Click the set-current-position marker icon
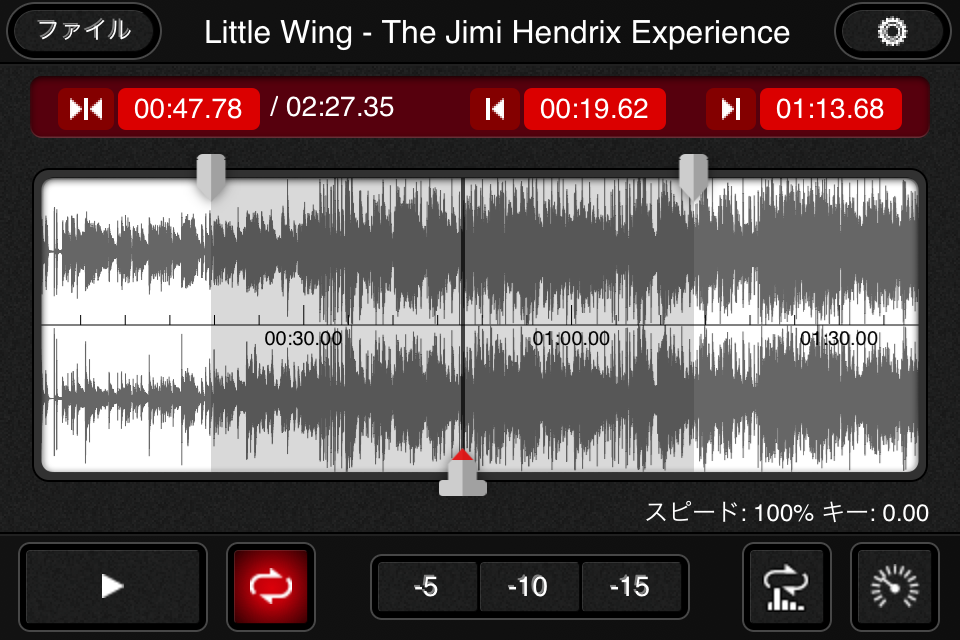960x640 pixels. tap(86, 109)
